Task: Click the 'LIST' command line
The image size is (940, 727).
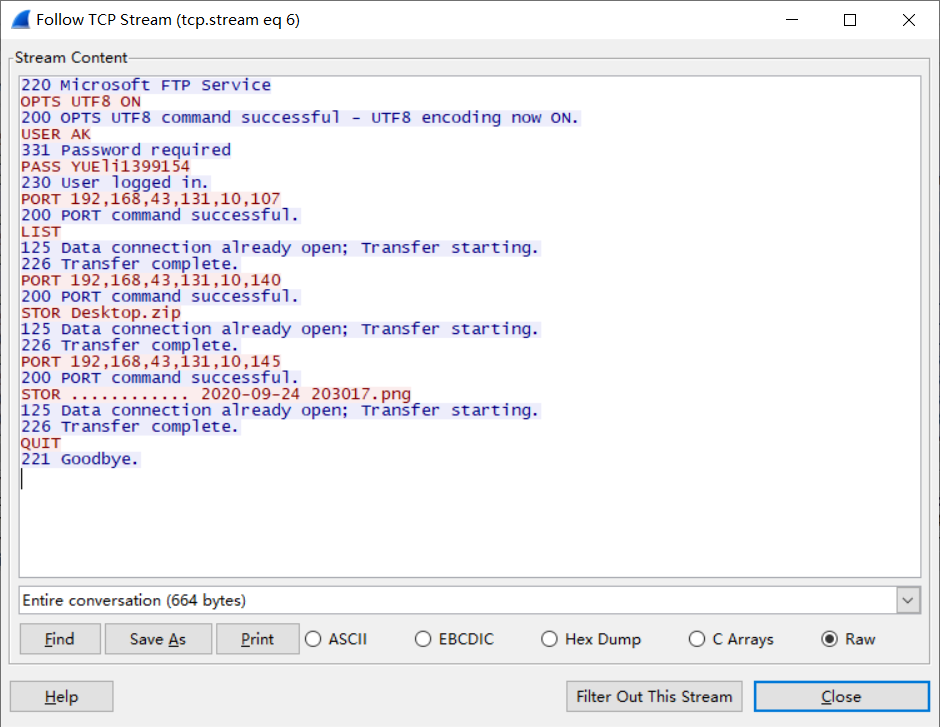Action: pos(41,231)
